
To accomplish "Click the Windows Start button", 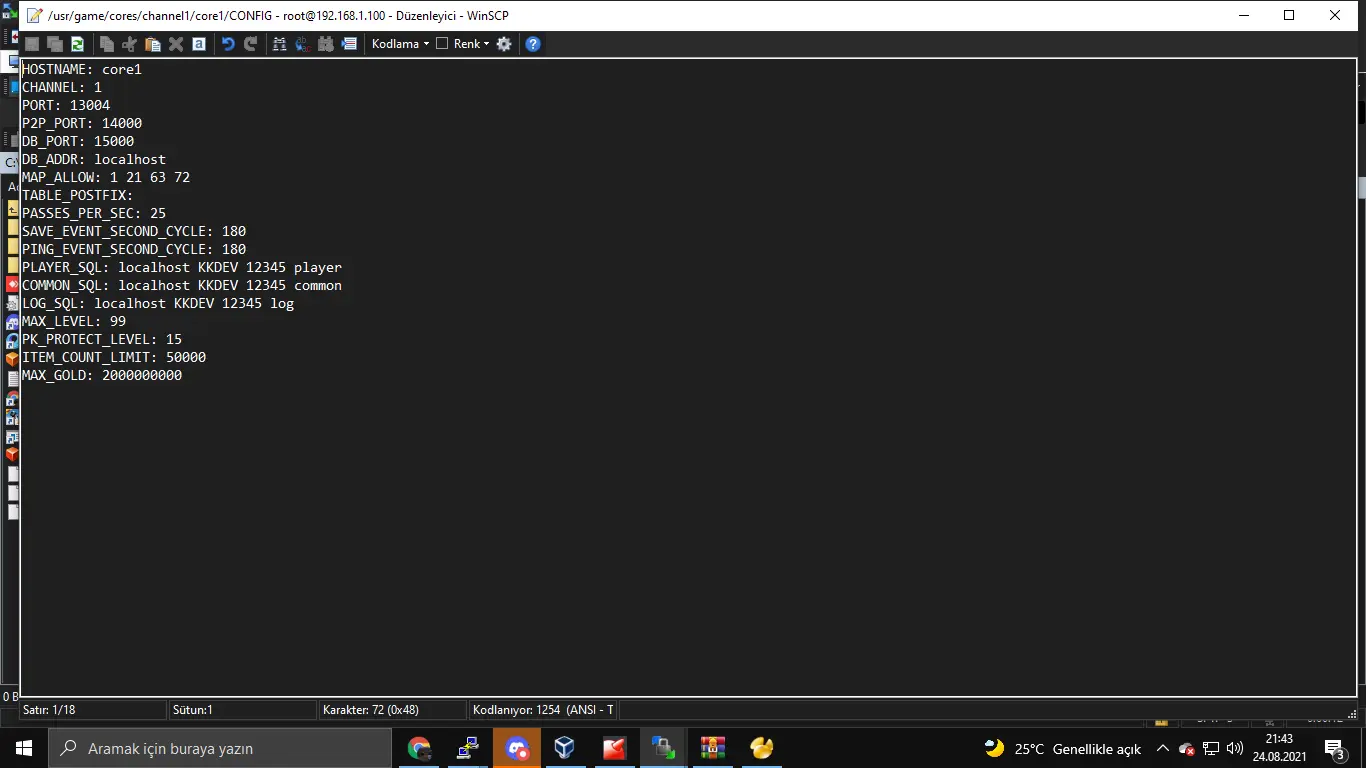I will pyautogui.click(x=23, y=748).
